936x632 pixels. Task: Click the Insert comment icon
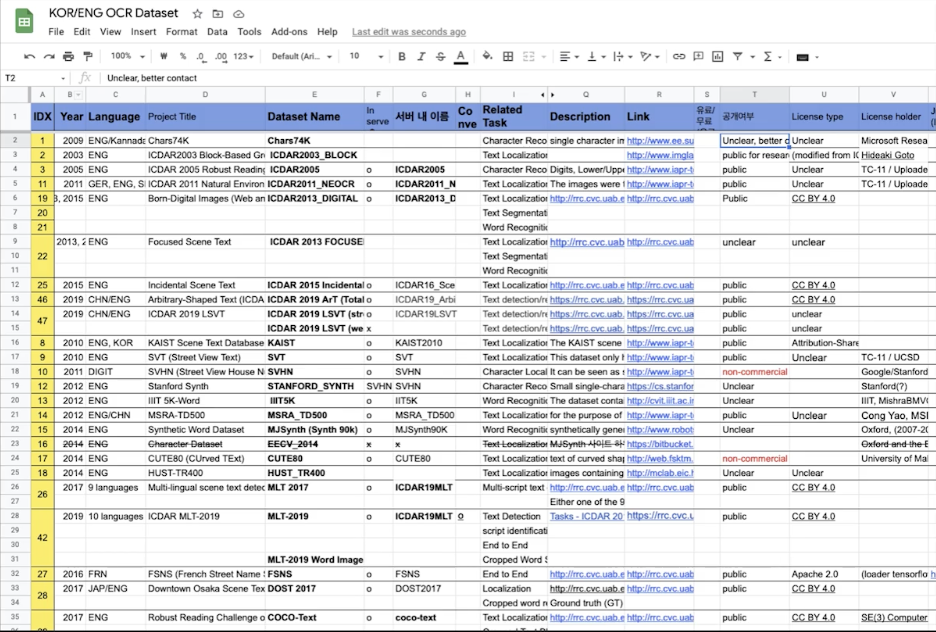click(698, 56)
